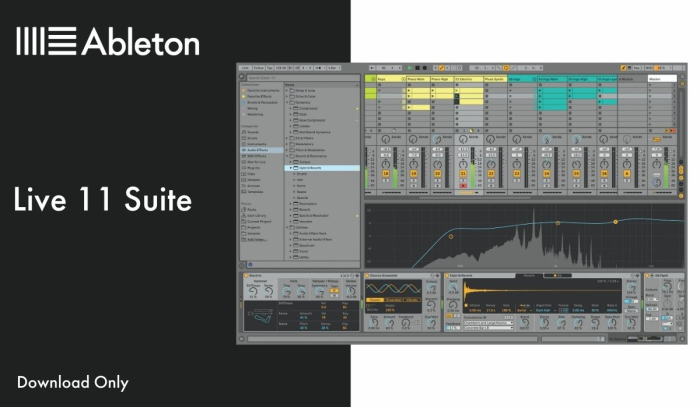Arm the E1 Electric track record button
This screenshot has width=700, height=407.
[464, 185]
